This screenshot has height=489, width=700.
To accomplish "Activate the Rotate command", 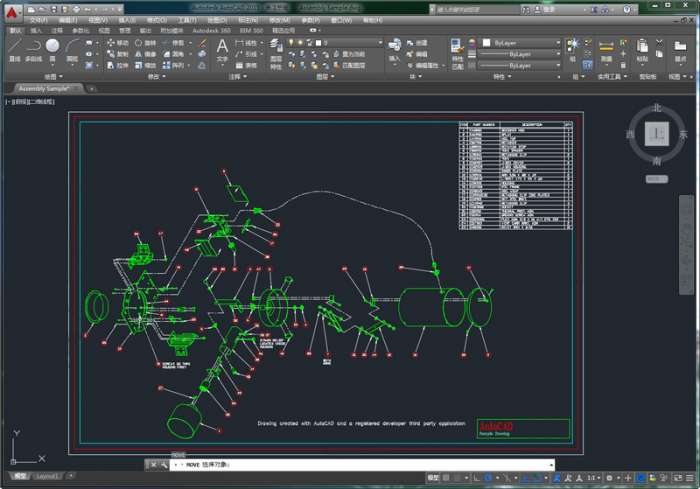I will [146, 43].
